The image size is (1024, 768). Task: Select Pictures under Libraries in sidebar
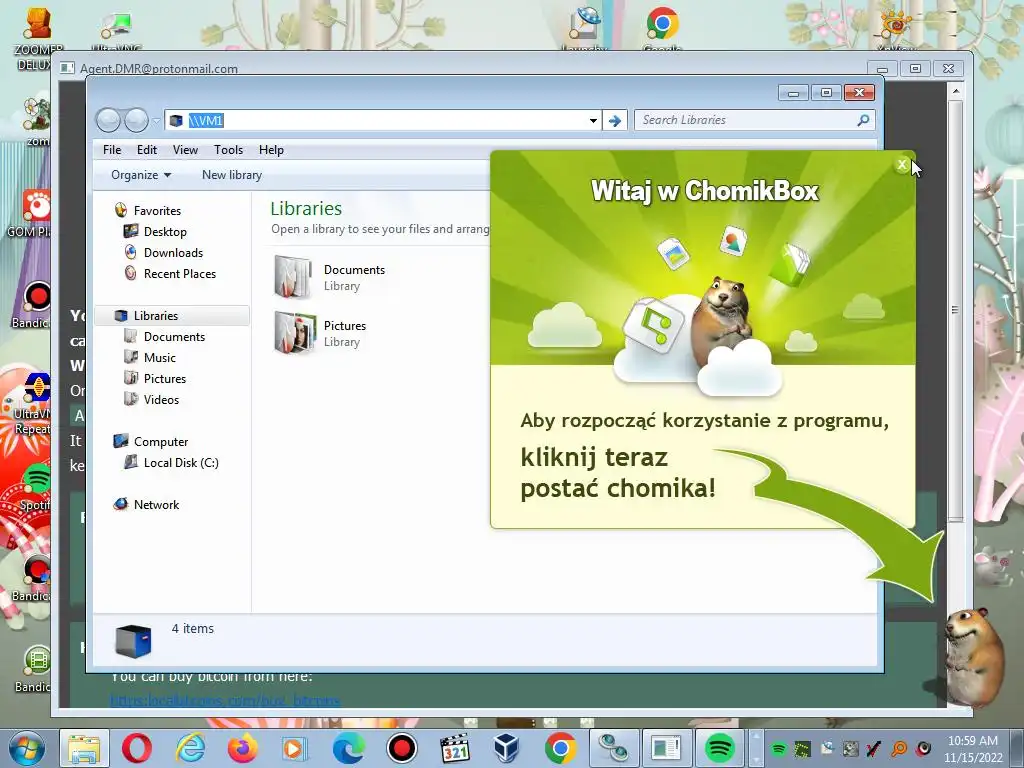click(165, 378)
